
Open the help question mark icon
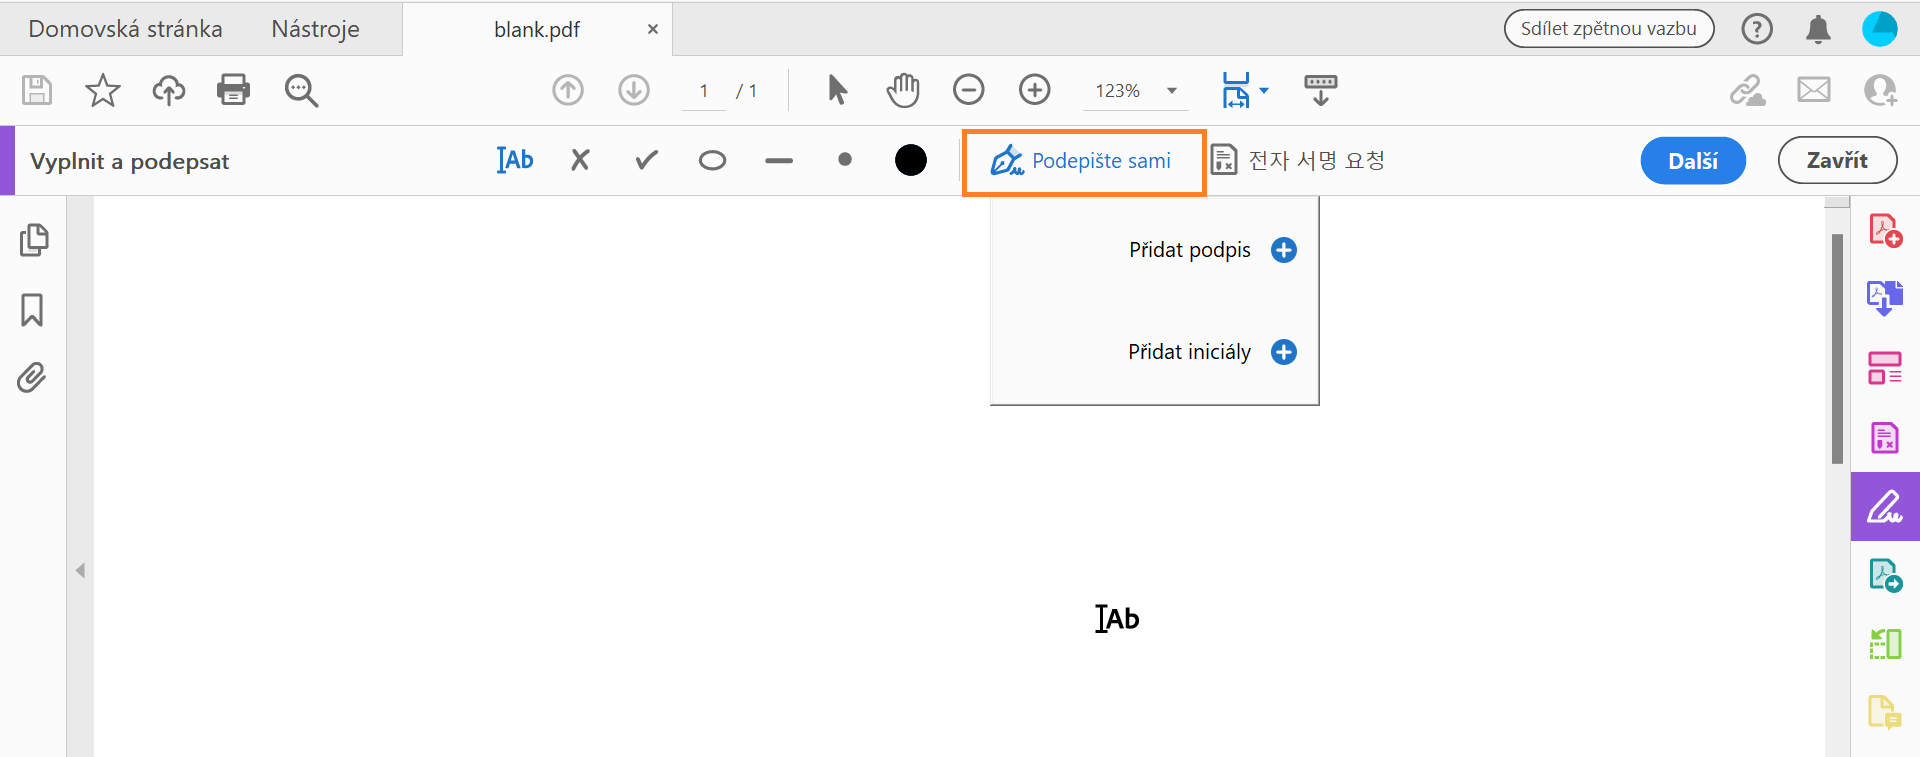[x=1757, y=29]
